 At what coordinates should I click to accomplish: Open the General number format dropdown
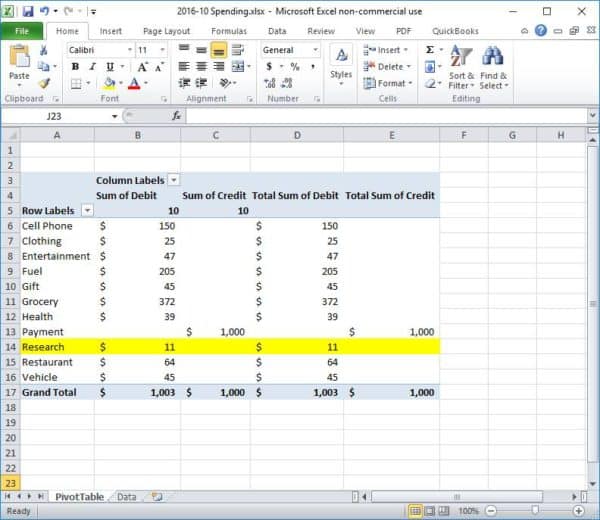click(x=315, y=50)
